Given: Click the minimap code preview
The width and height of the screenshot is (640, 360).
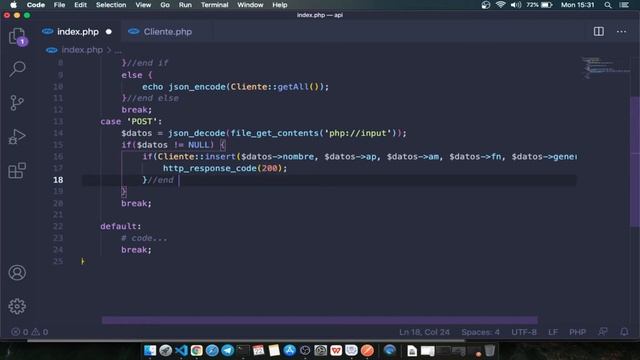Looking at the screenshot, I should tap(606, 68).
